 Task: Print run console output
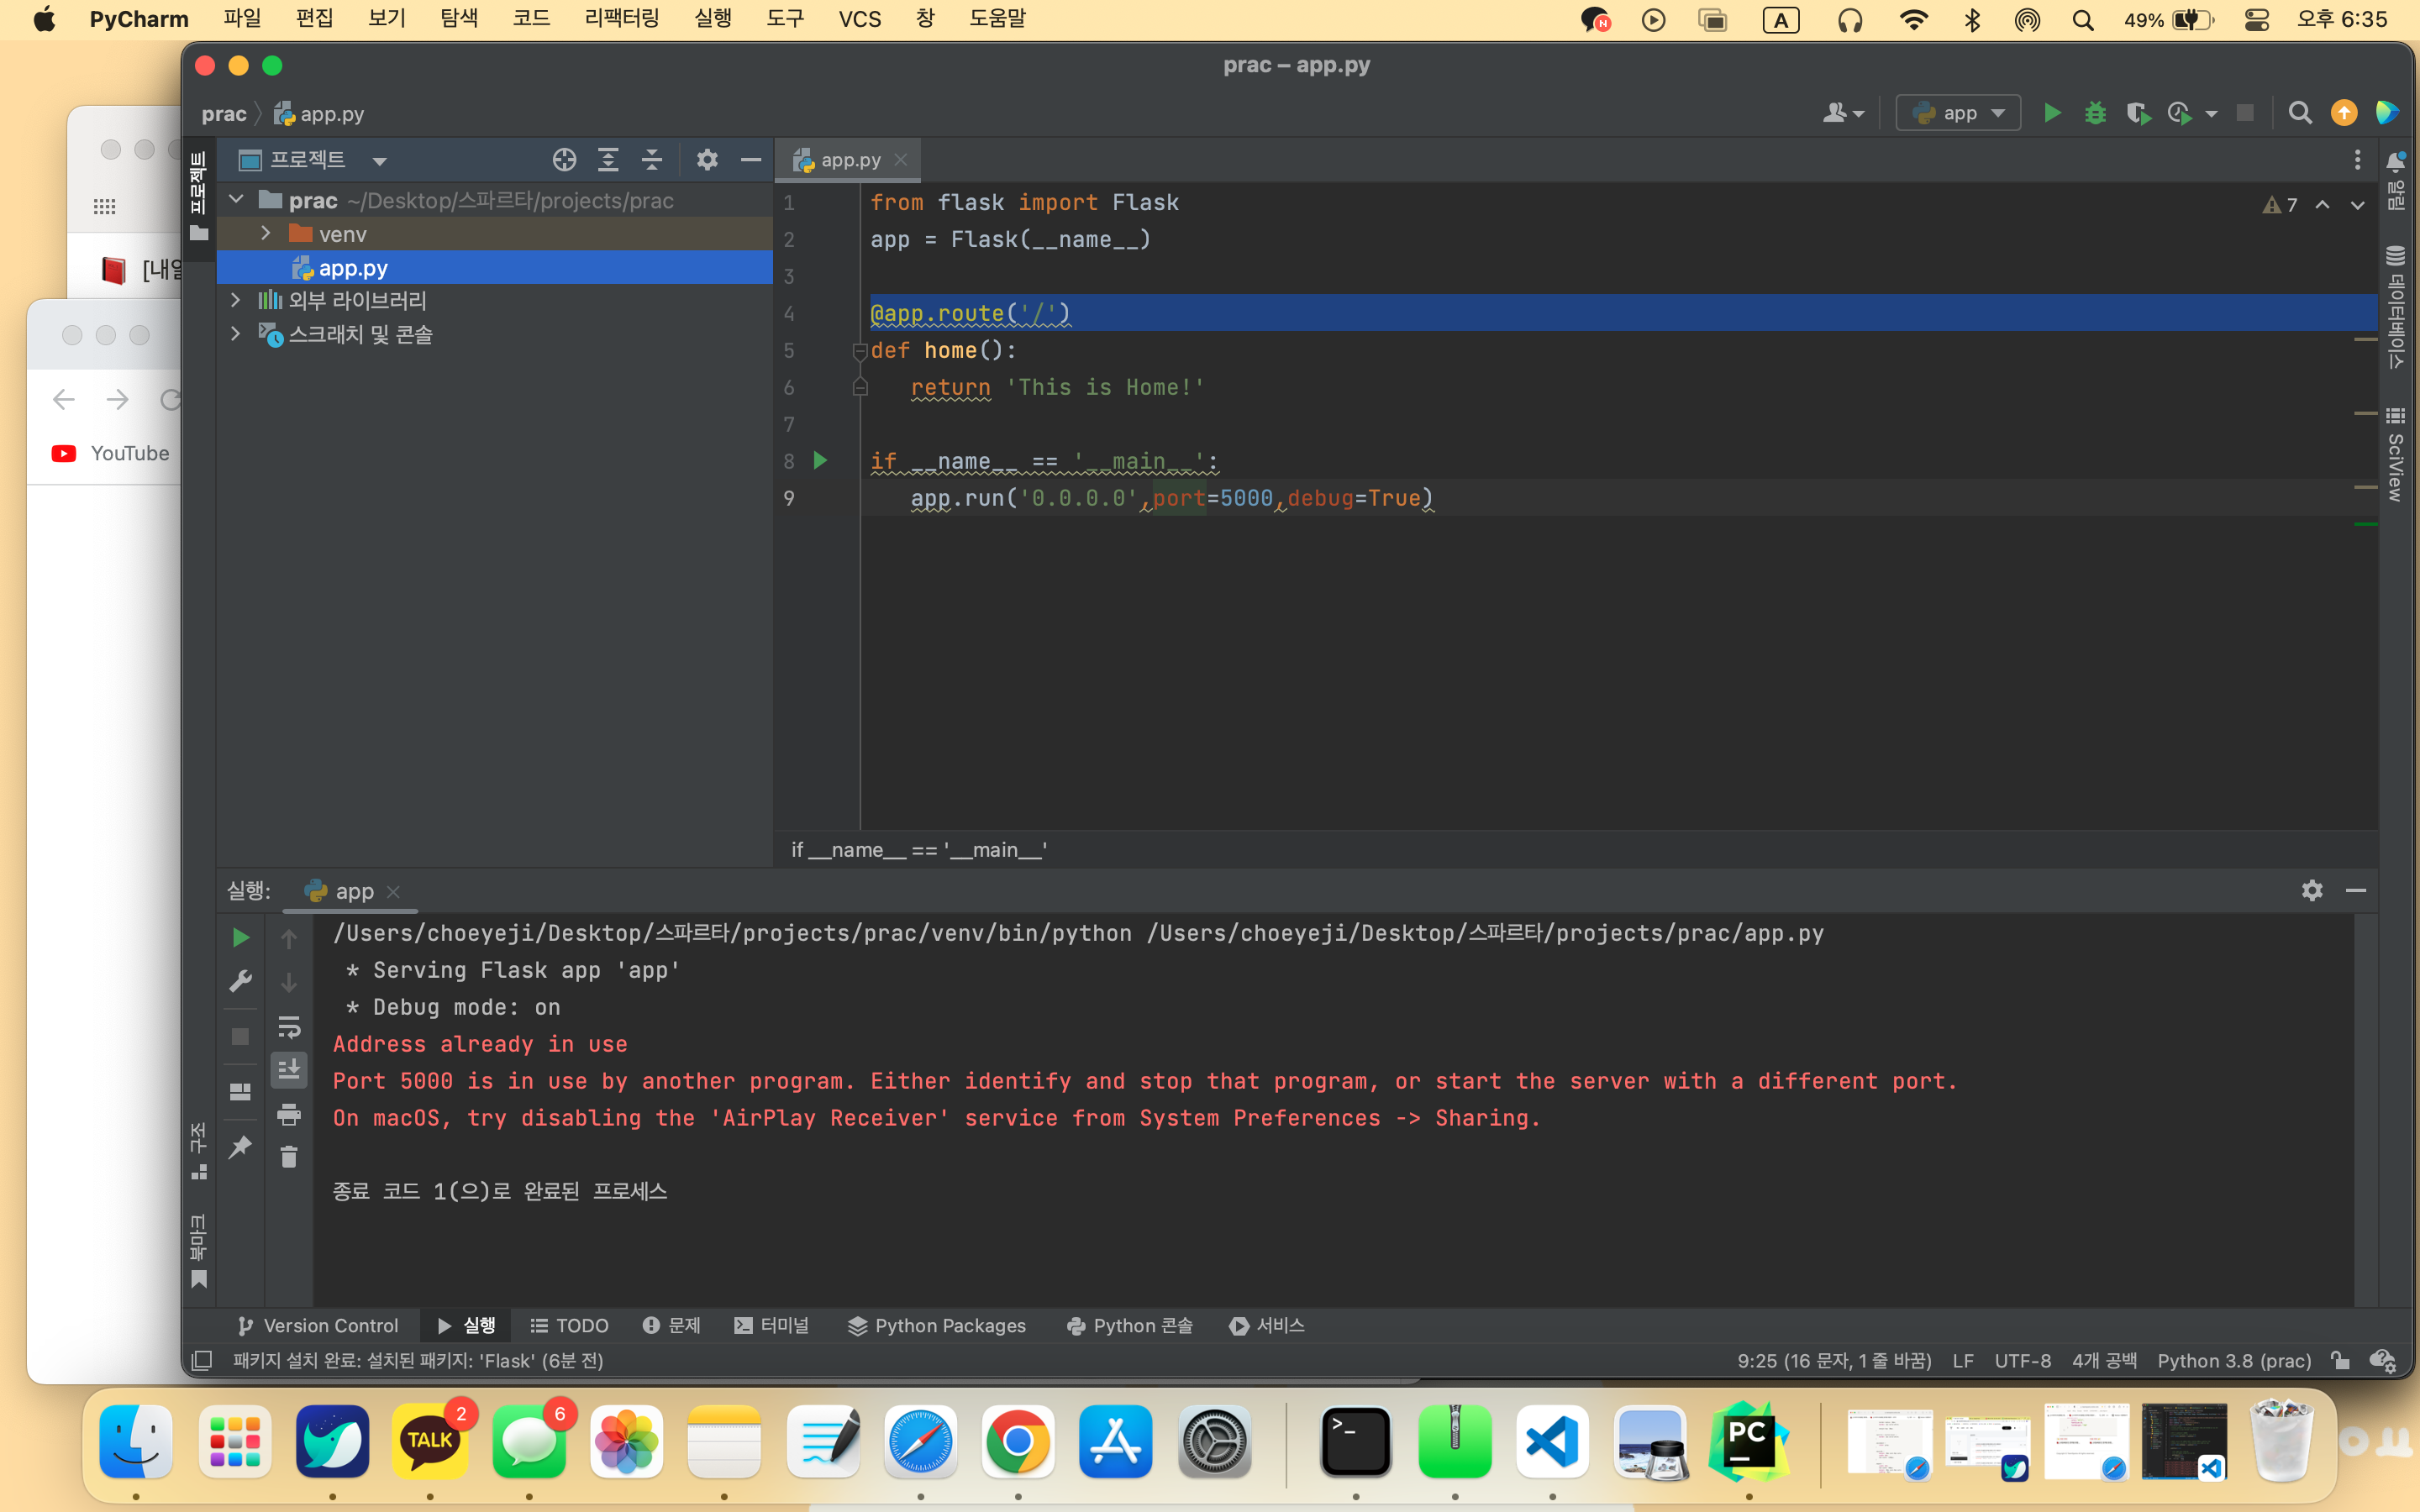tap(289, 1114)
